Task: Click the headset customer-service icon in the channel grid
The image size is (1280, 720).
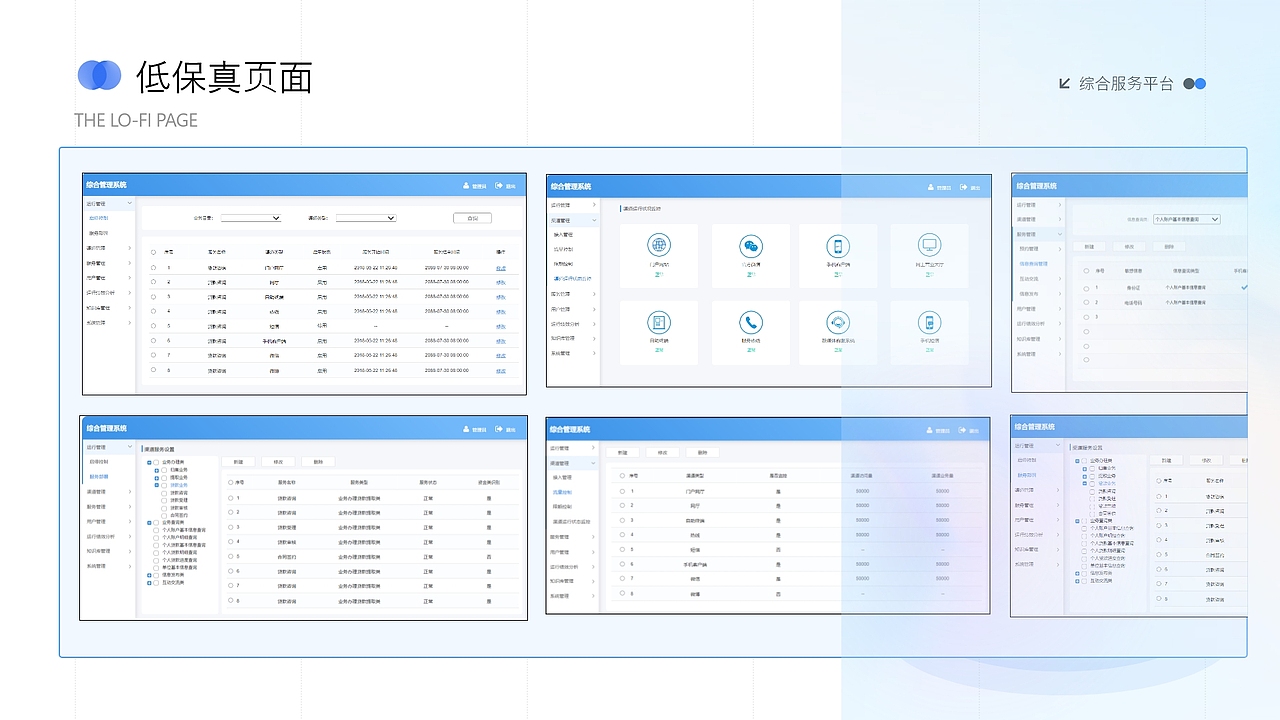Action: click(x=838, y=322)
